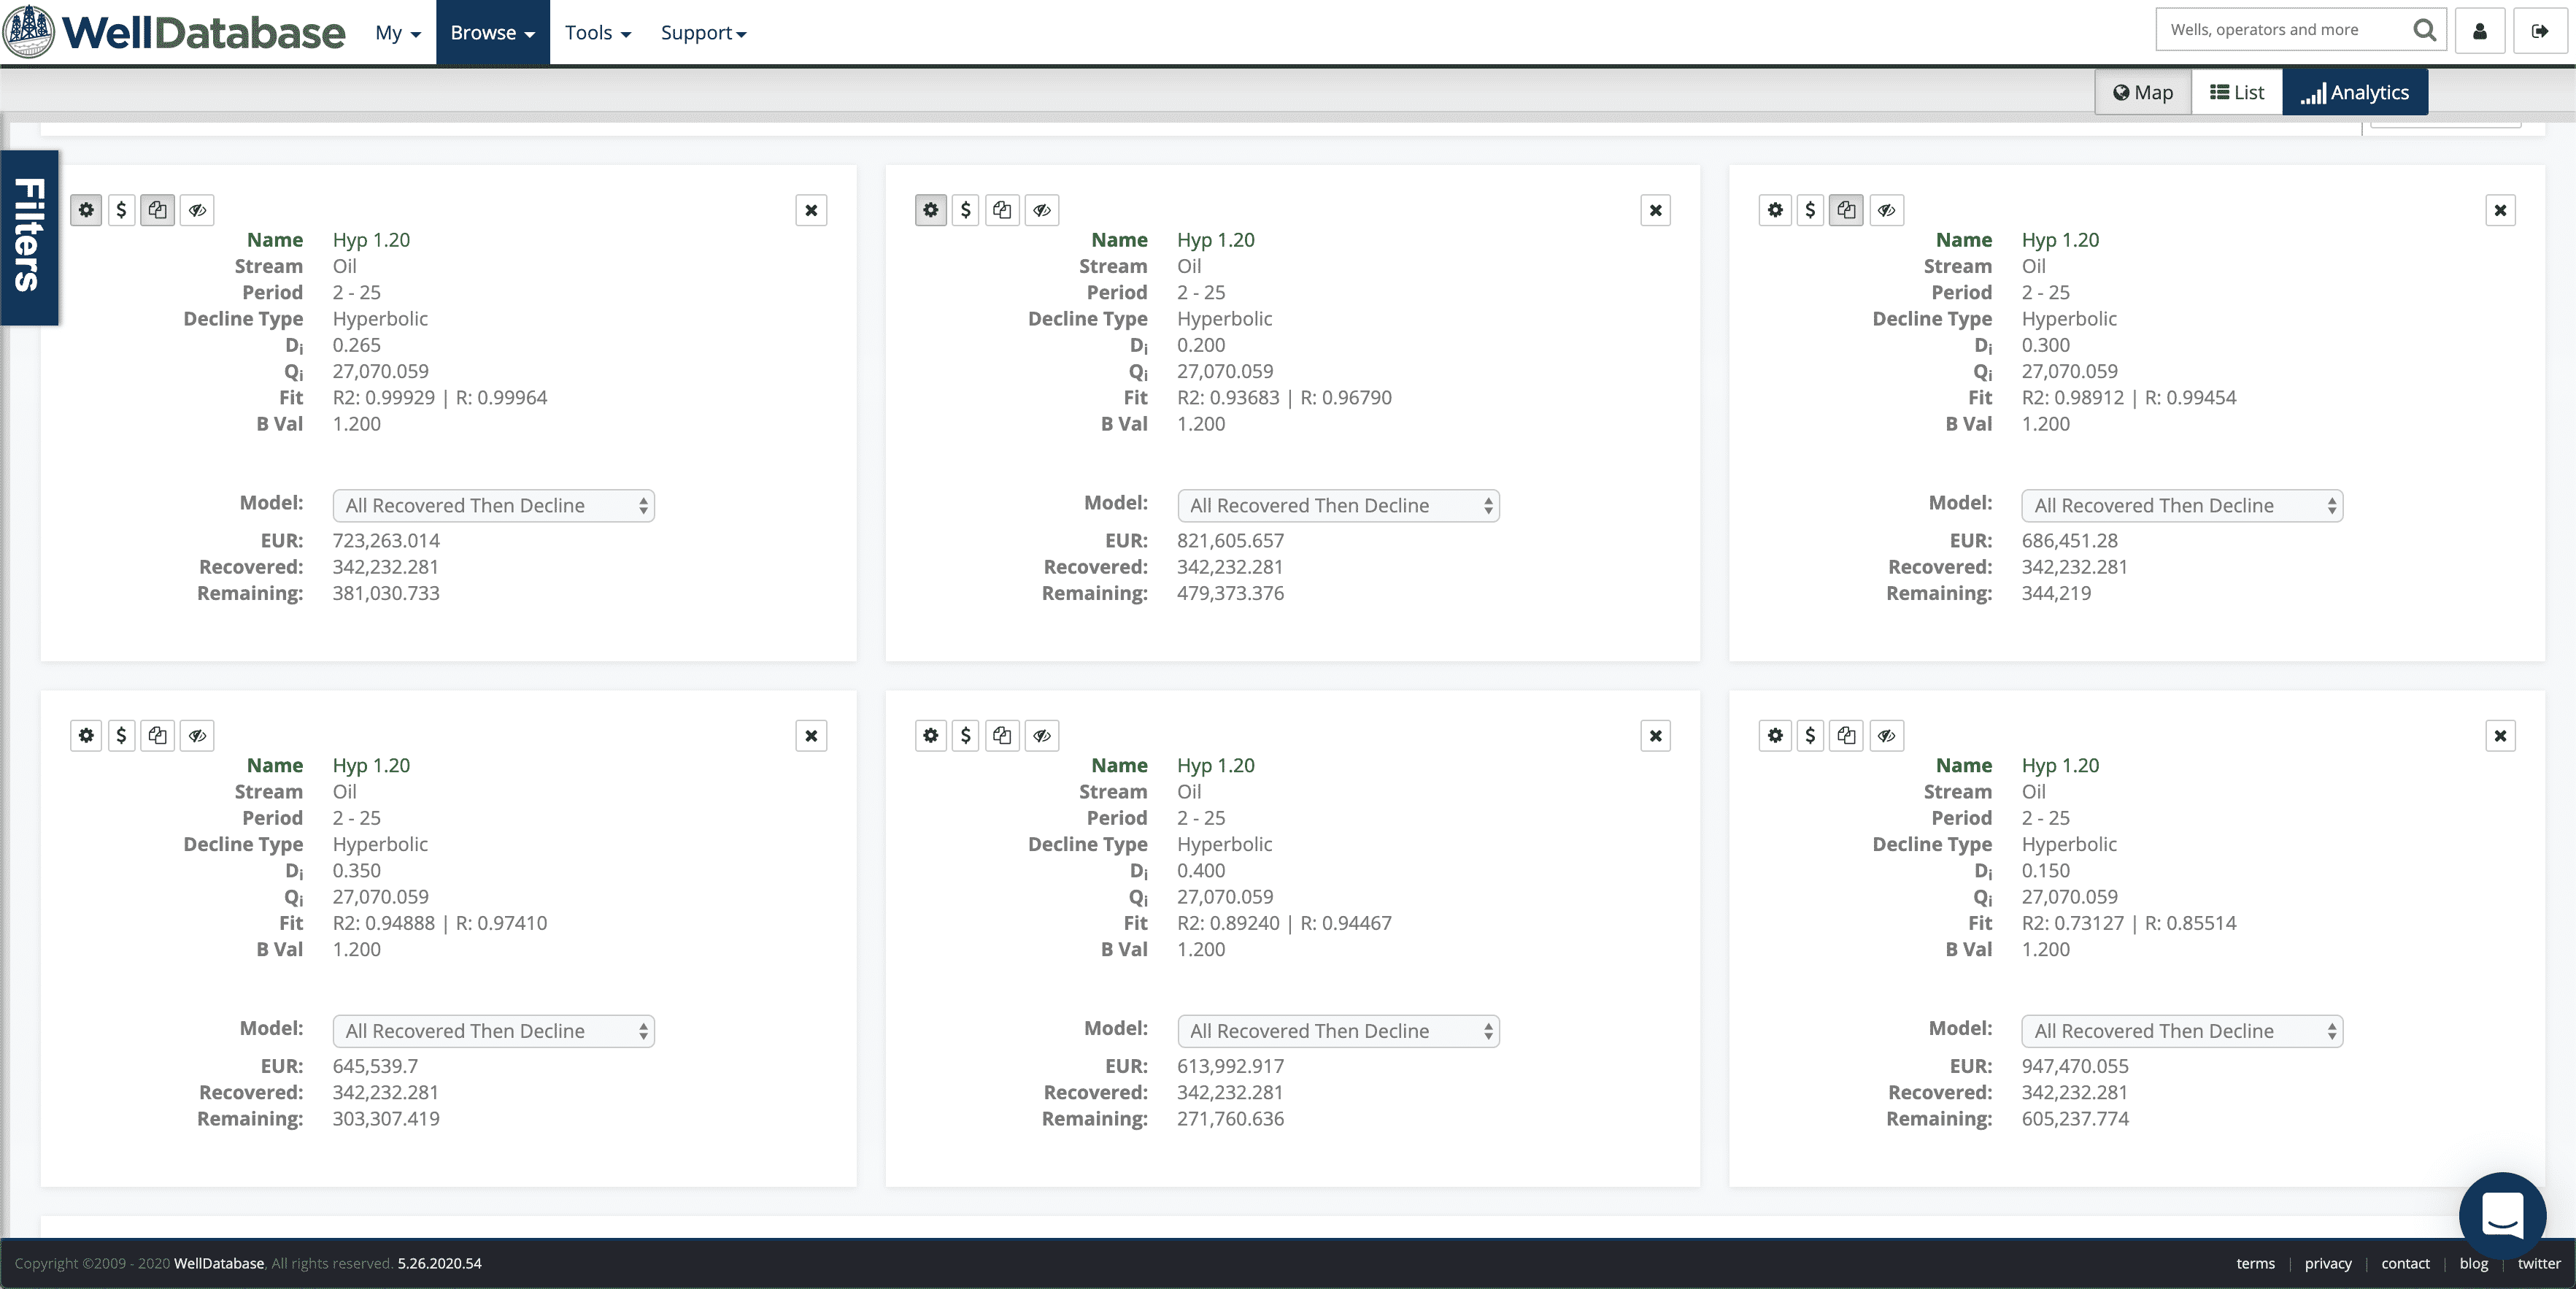Copy the Di 0.350 decline card

coord(157,736)
